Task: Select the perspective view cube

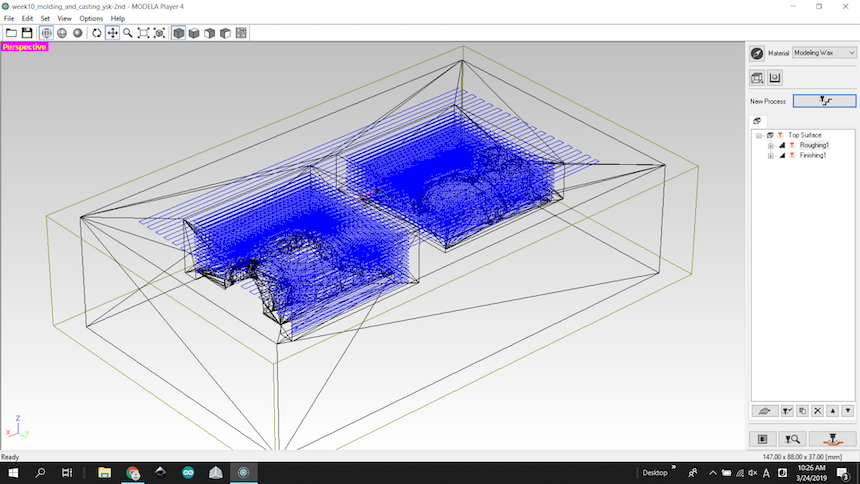Action: (x=178, y=33)
